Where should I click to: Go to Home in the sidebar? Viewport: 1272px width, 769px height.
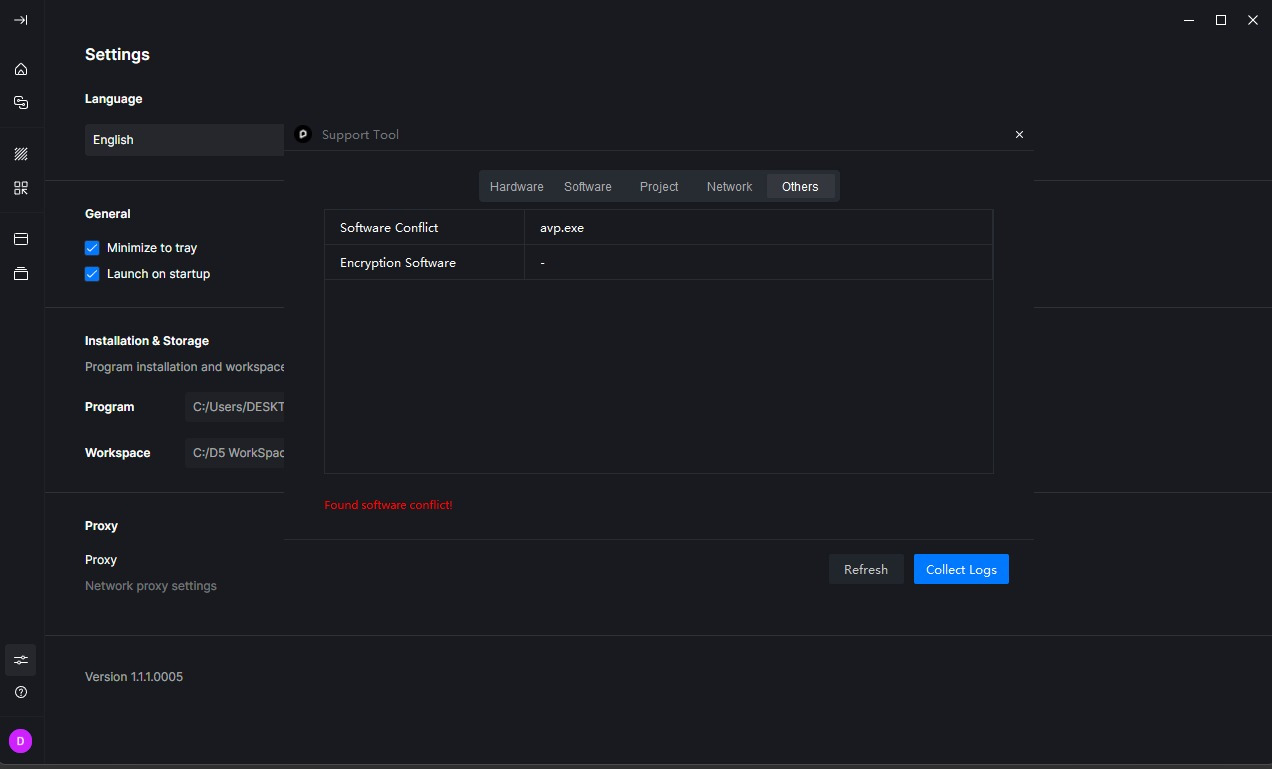[x=21, y=69]
